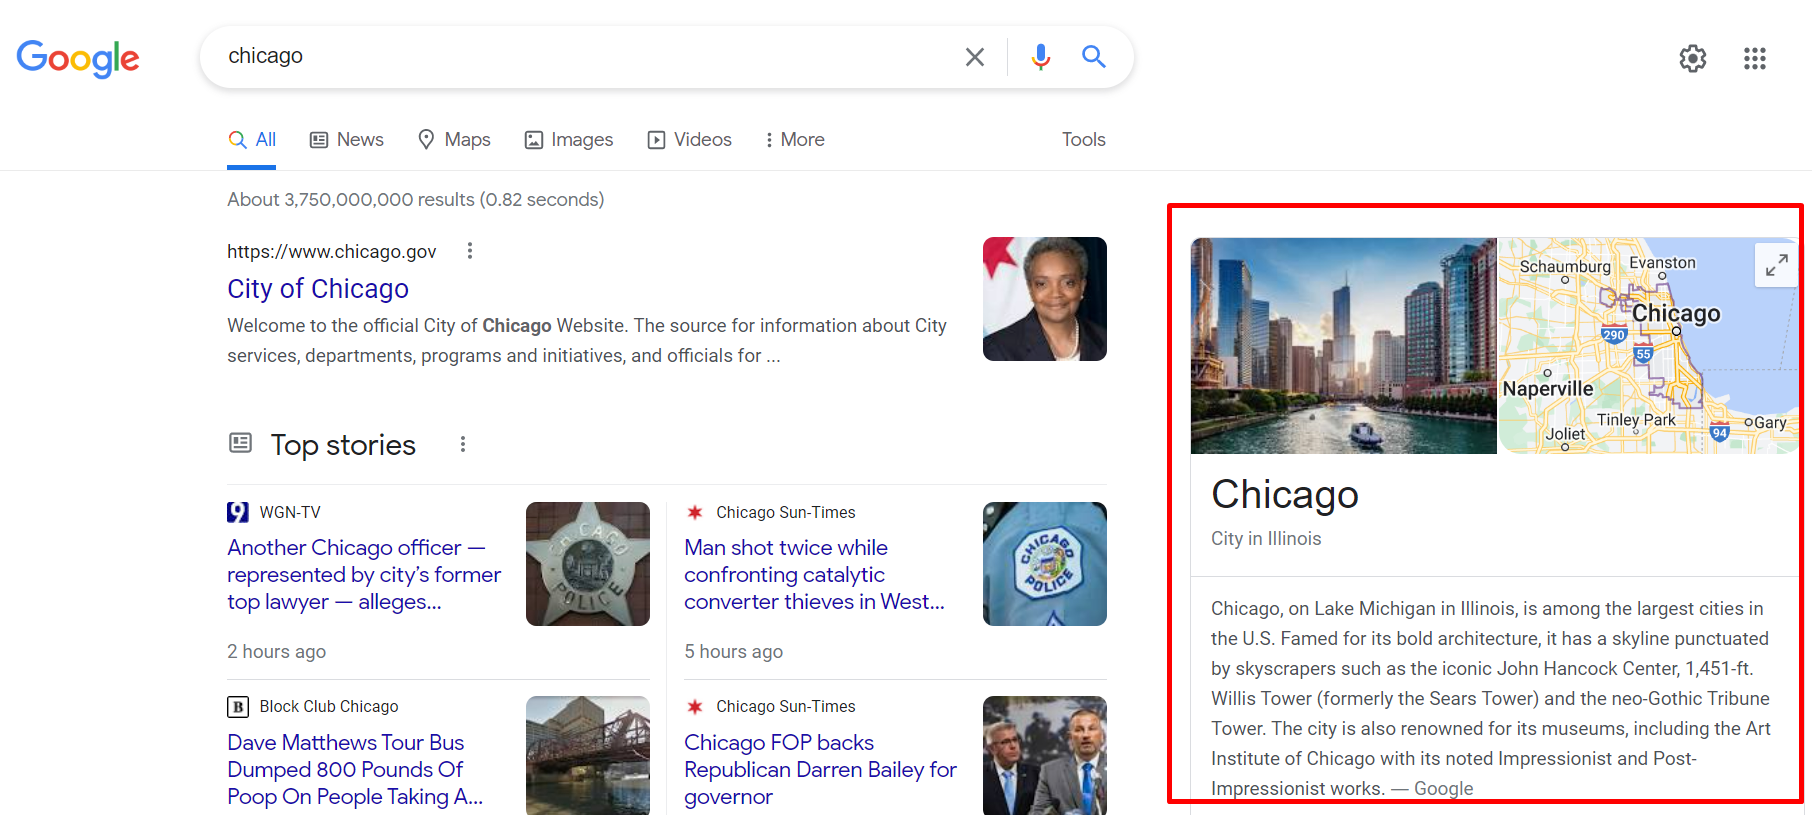
Task: Switch to the News tab
Action: point(347,140)
